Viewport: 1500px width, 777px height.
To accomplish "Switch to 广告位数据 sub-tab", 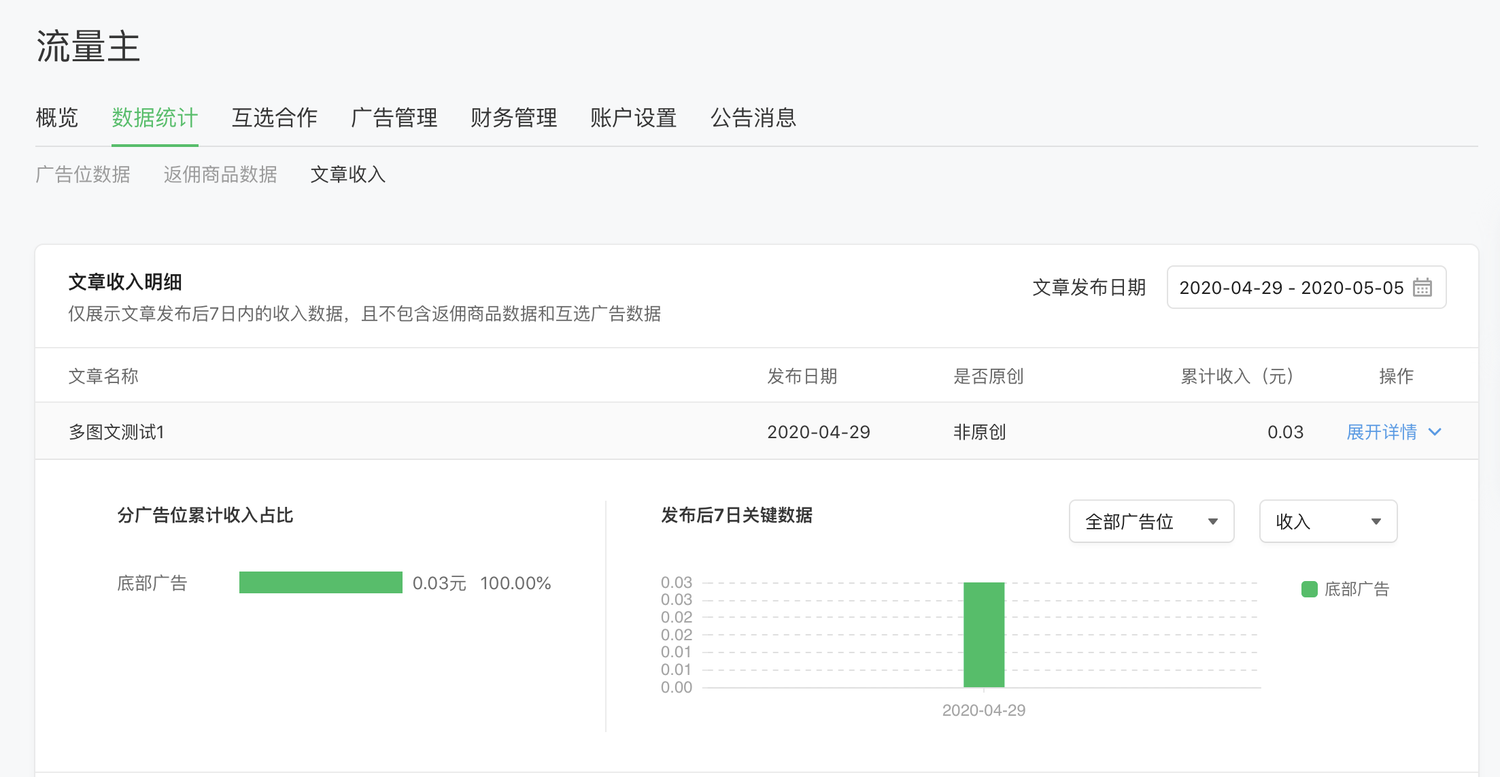I will [83, 175].
